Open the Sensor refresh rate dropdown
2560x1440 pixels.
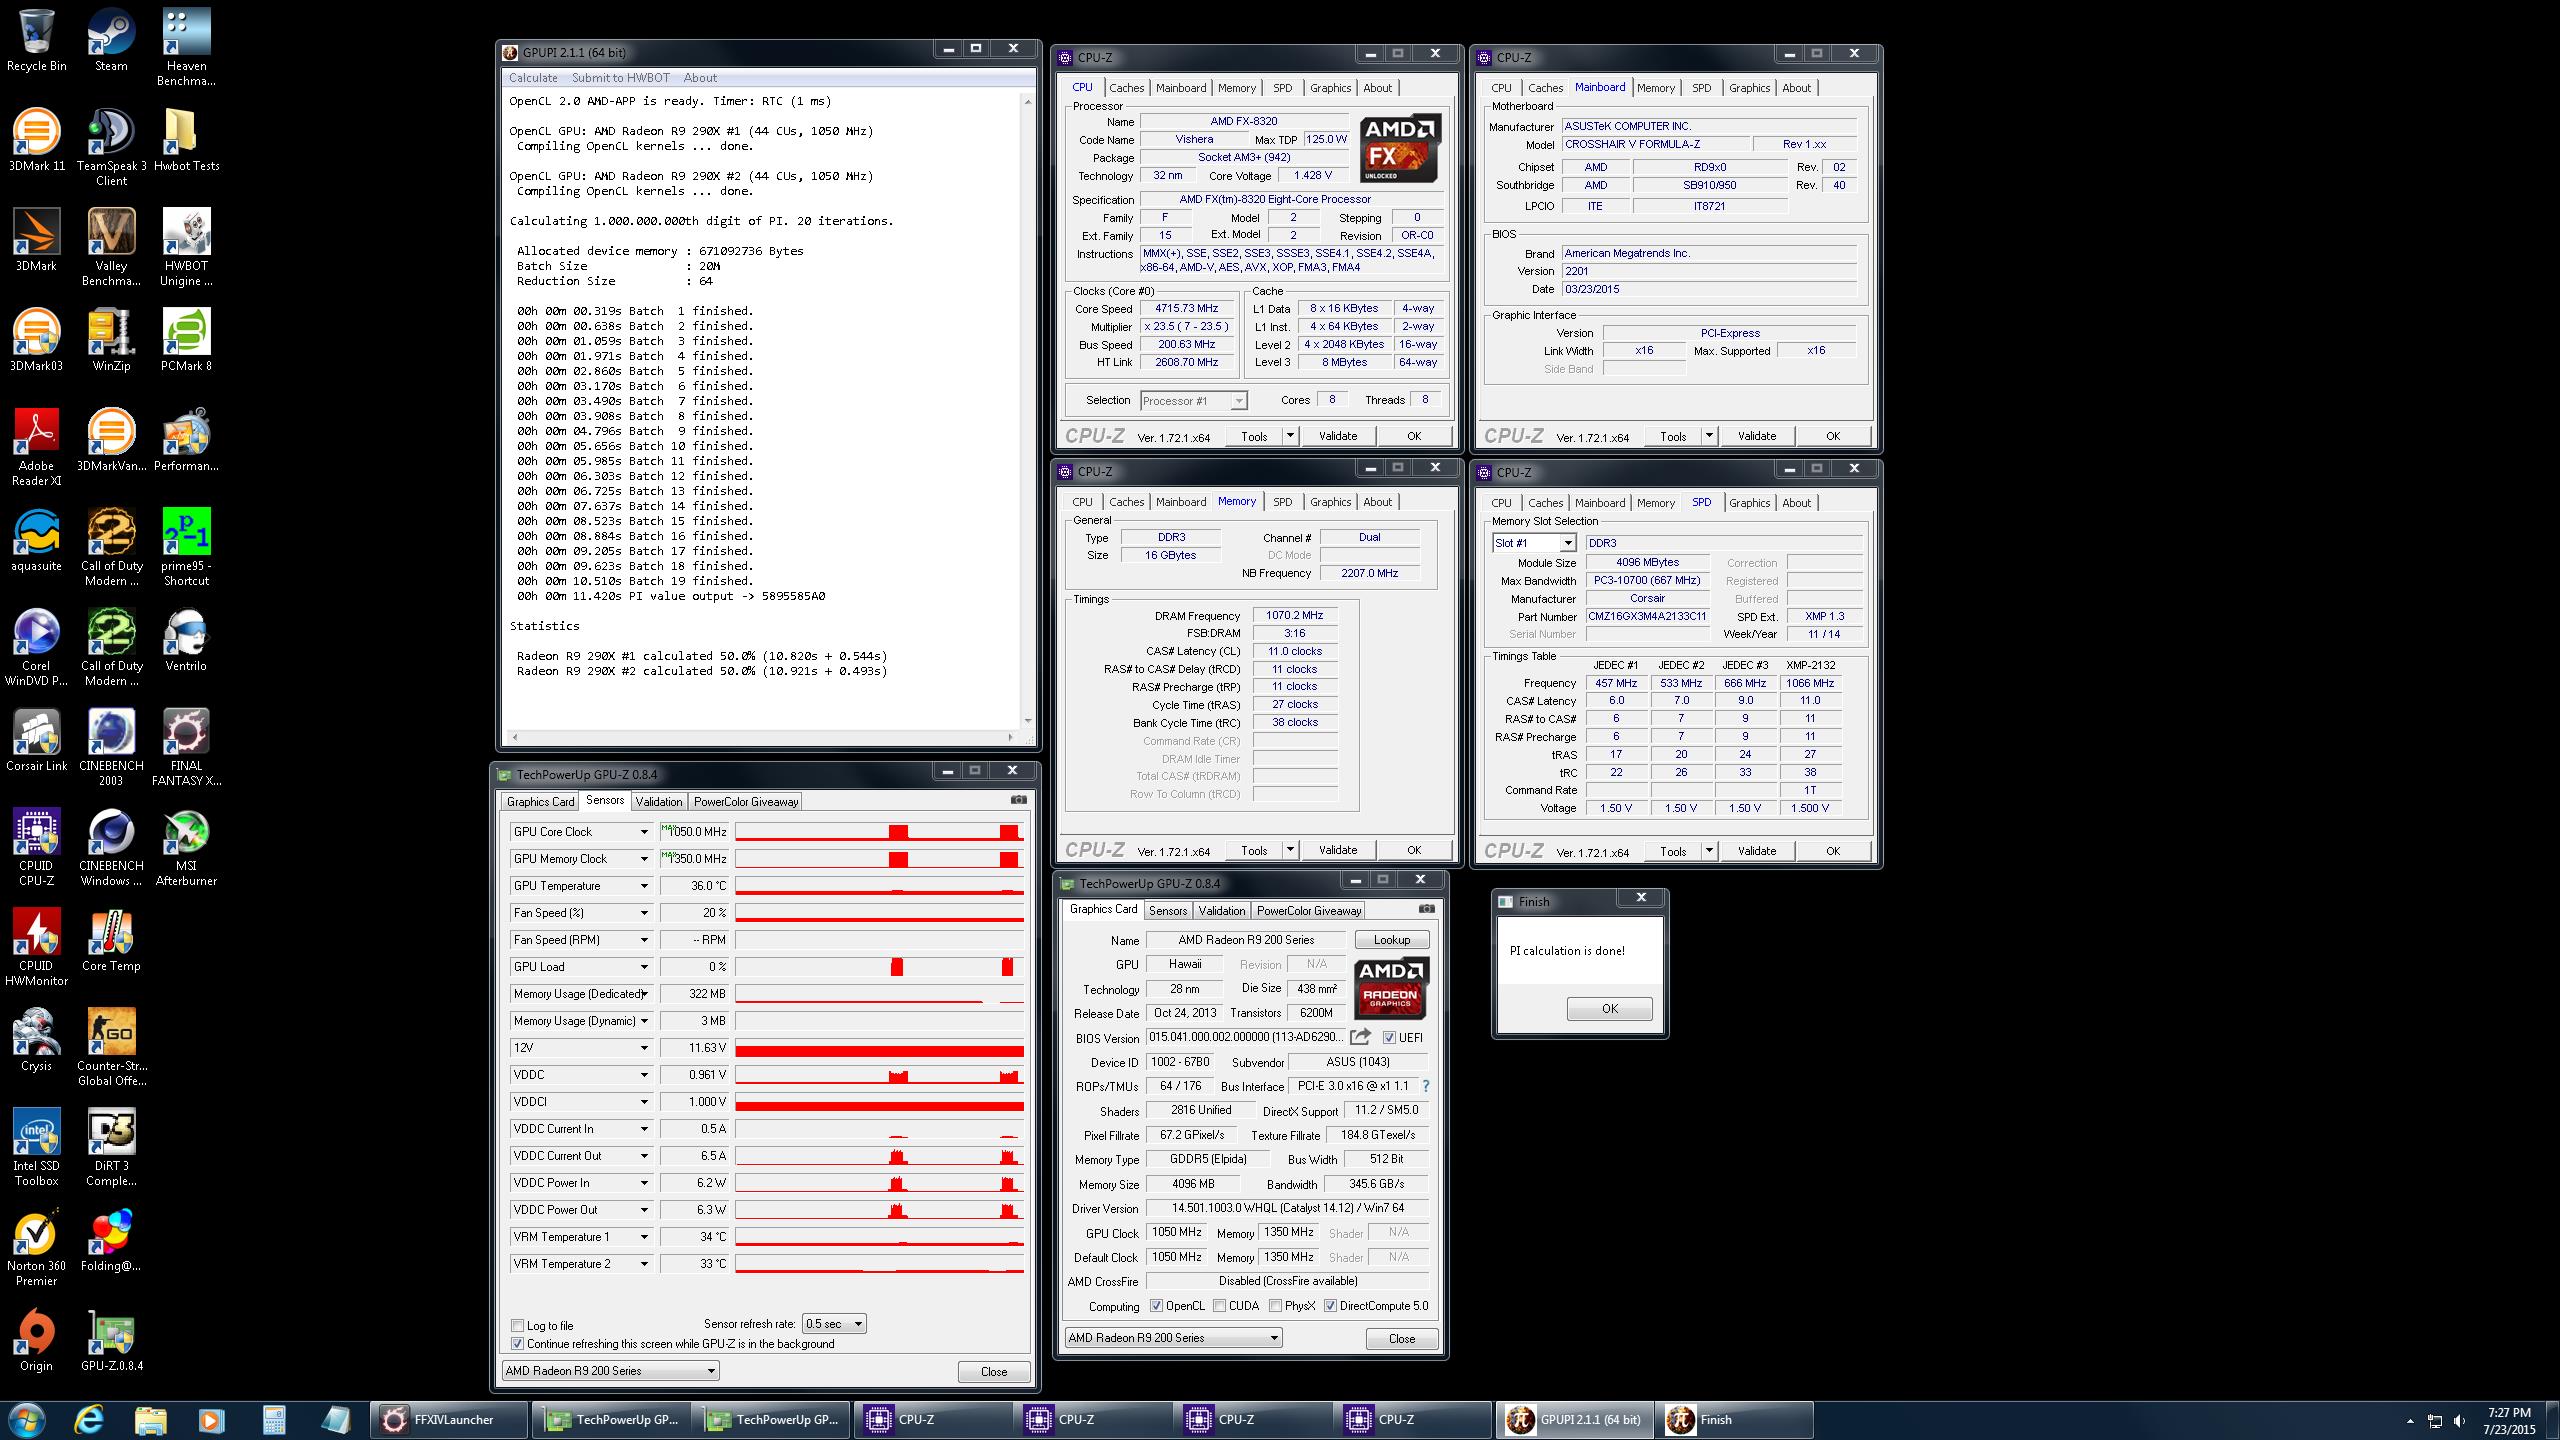[835, 1324]
